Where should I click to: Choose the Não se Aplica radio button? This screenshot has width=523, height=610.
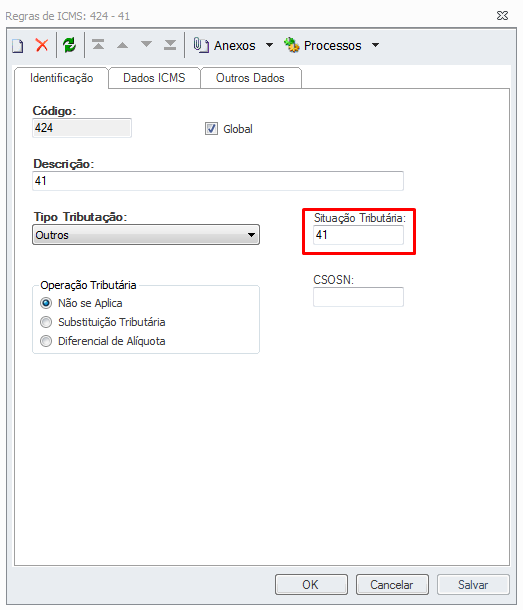[46, 303]
